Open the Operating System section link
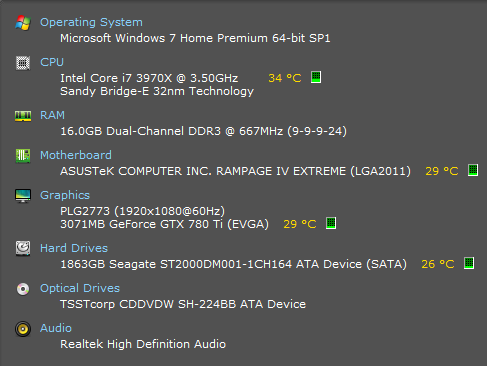The image size is (487, 366). tap(91, 22)
